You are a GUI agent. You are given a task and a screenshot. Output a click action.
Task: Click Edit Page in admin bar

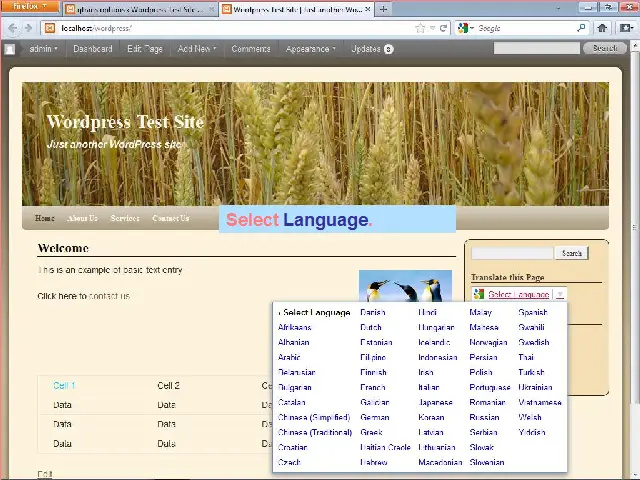click(x=144, y=49)
